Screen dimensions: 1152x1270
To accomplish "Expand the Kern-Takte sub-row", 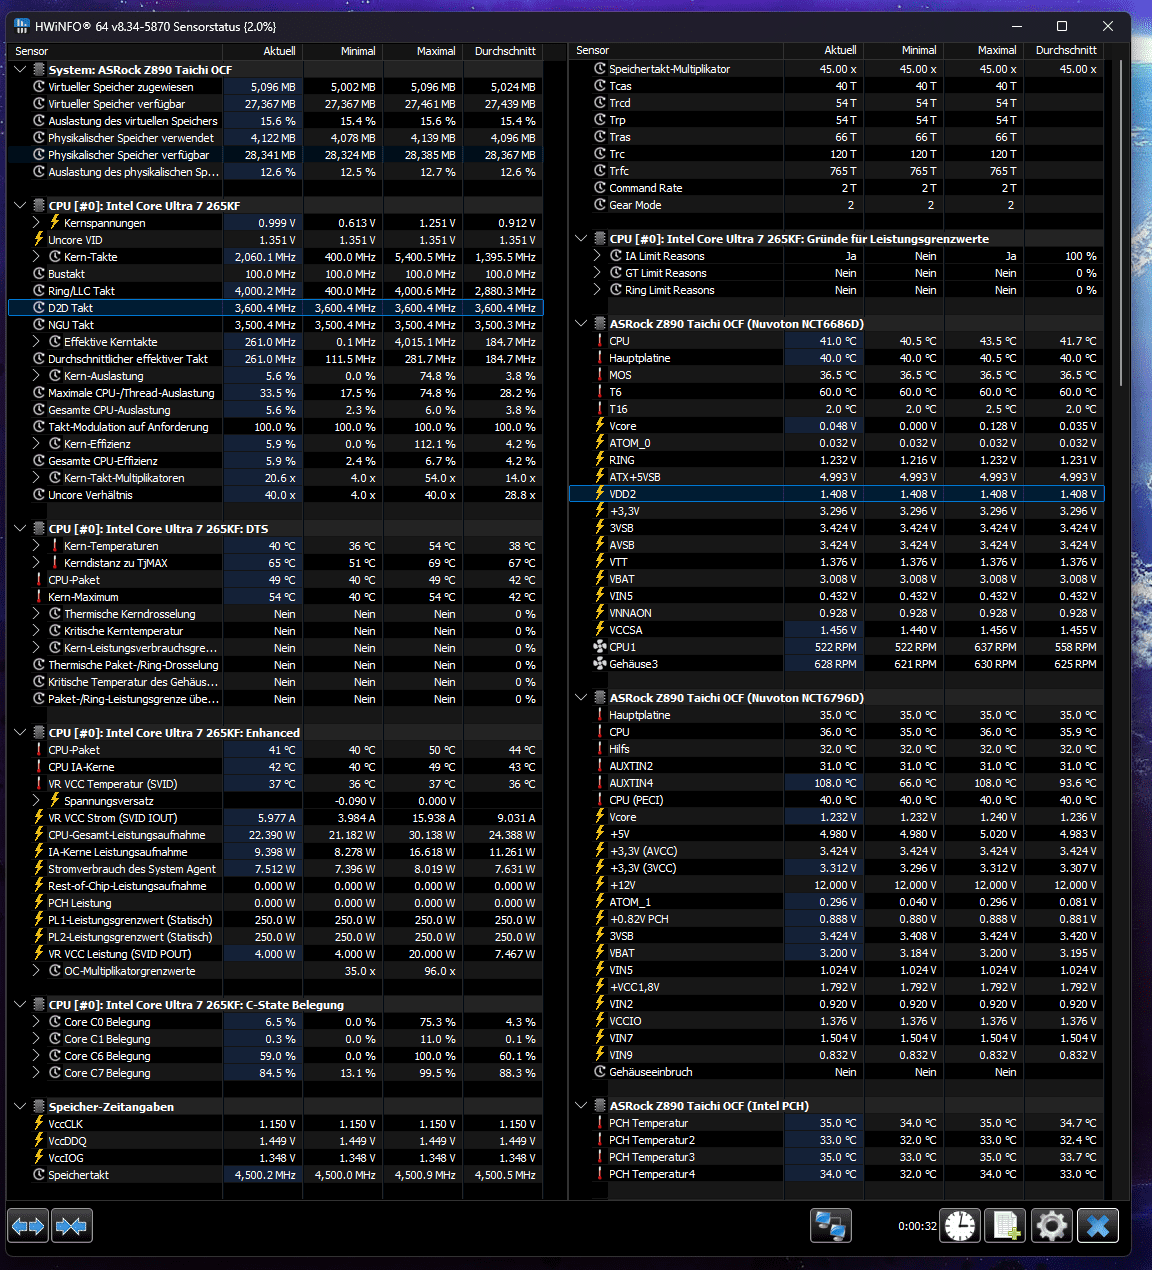I will click(36, 257).
